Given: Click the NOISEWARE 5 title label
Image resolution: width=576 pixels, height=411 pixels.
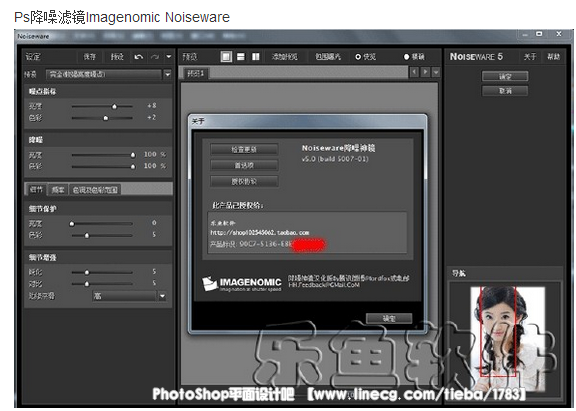Looking at the screenshot, I should click(x=476, y=57).
